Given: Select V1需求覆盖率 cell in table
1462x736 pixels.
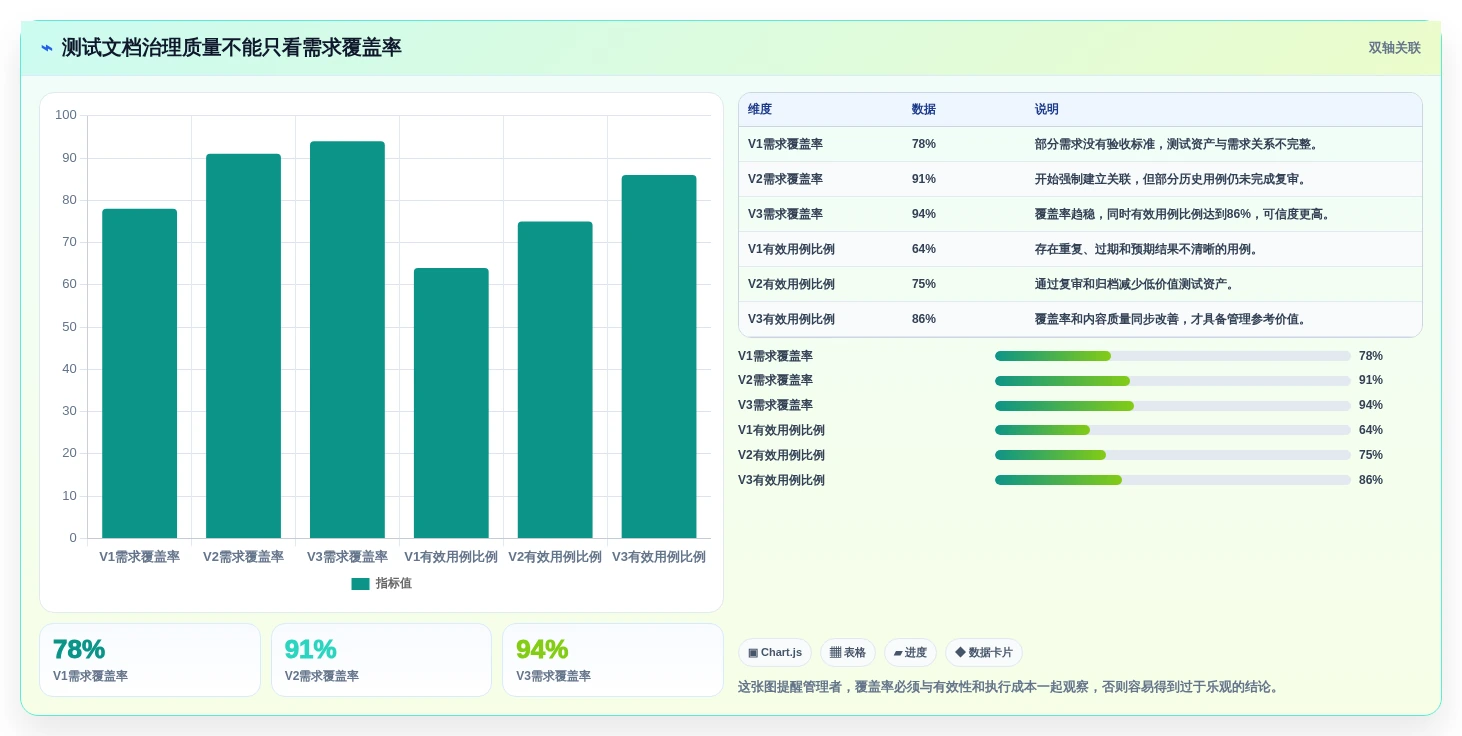Looking at the screenshot, I should (785, 145).
